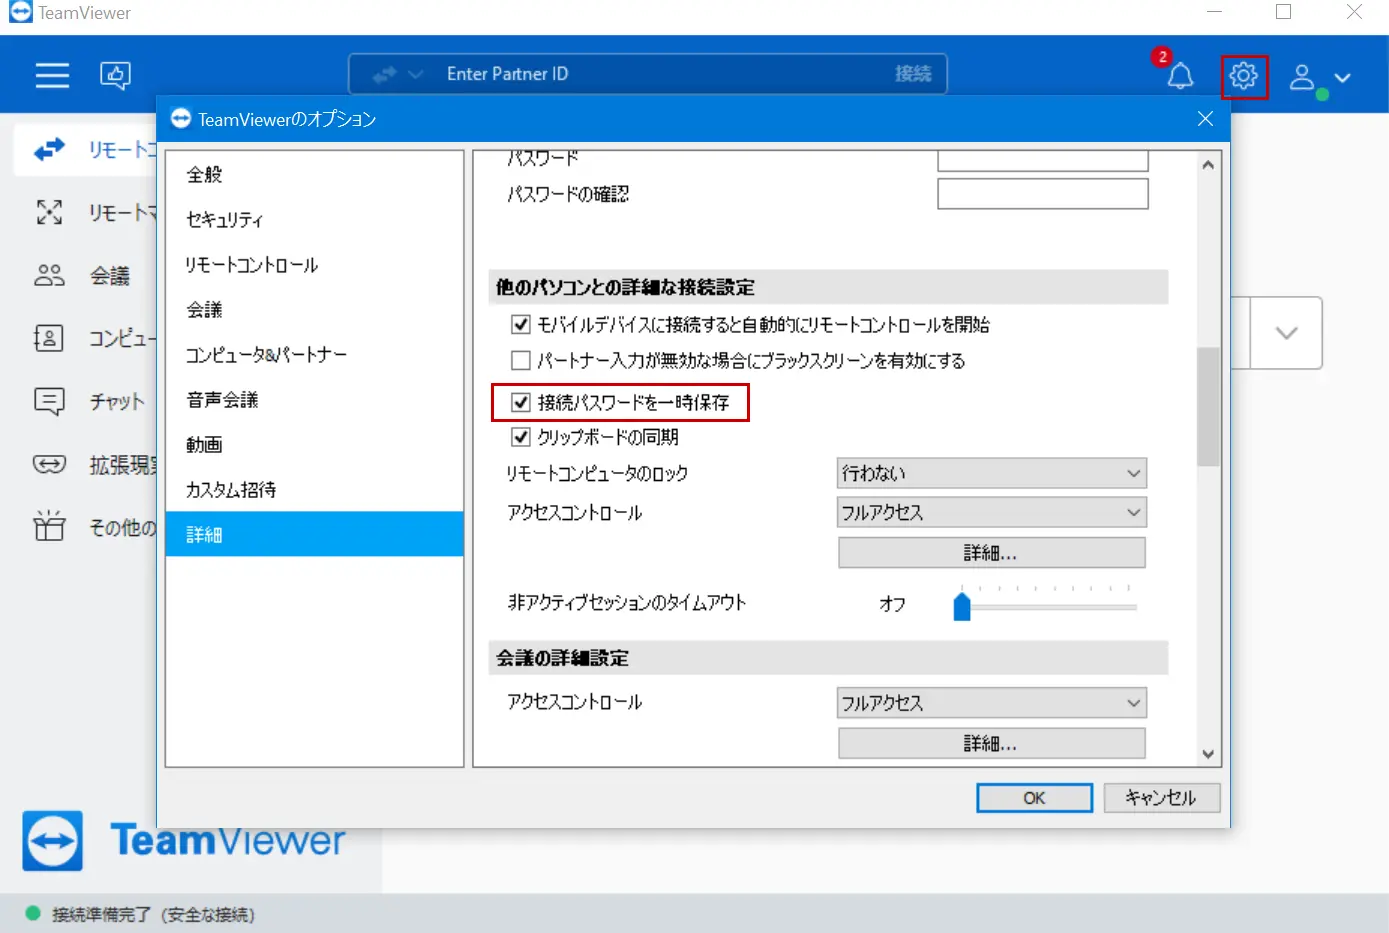Open リモートコンピュータのロック dropdown
The image size is (1389, 933).
[992, 473]
